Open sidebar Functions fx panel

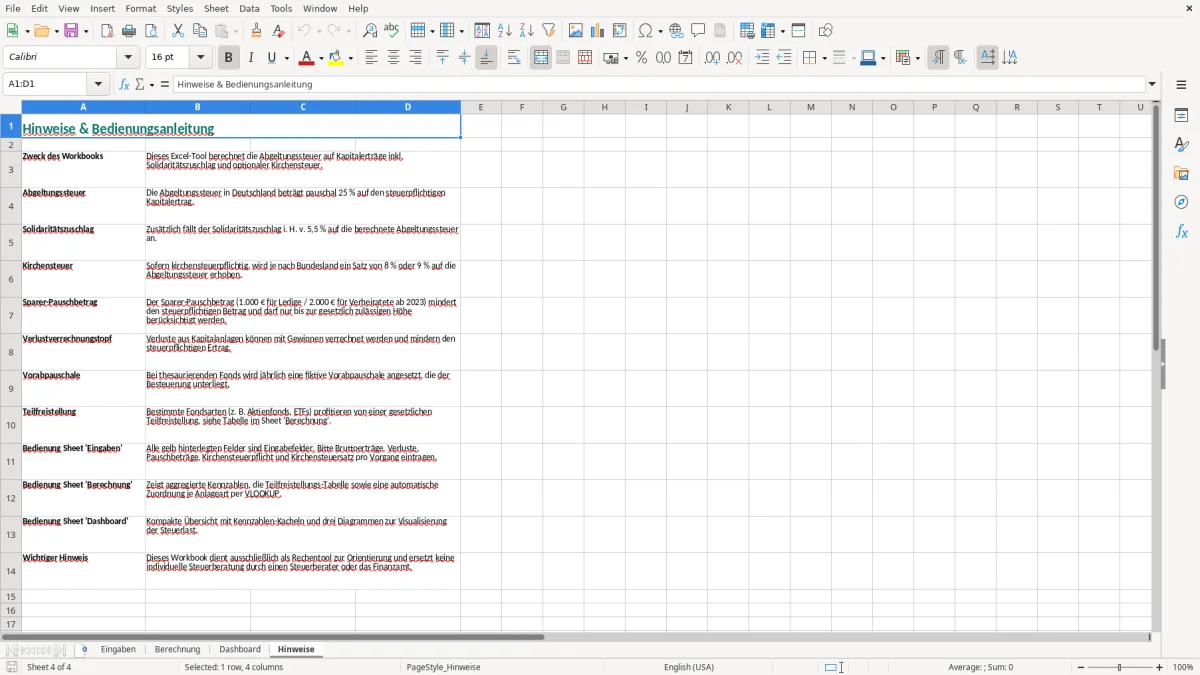(x=1181, y=232)
